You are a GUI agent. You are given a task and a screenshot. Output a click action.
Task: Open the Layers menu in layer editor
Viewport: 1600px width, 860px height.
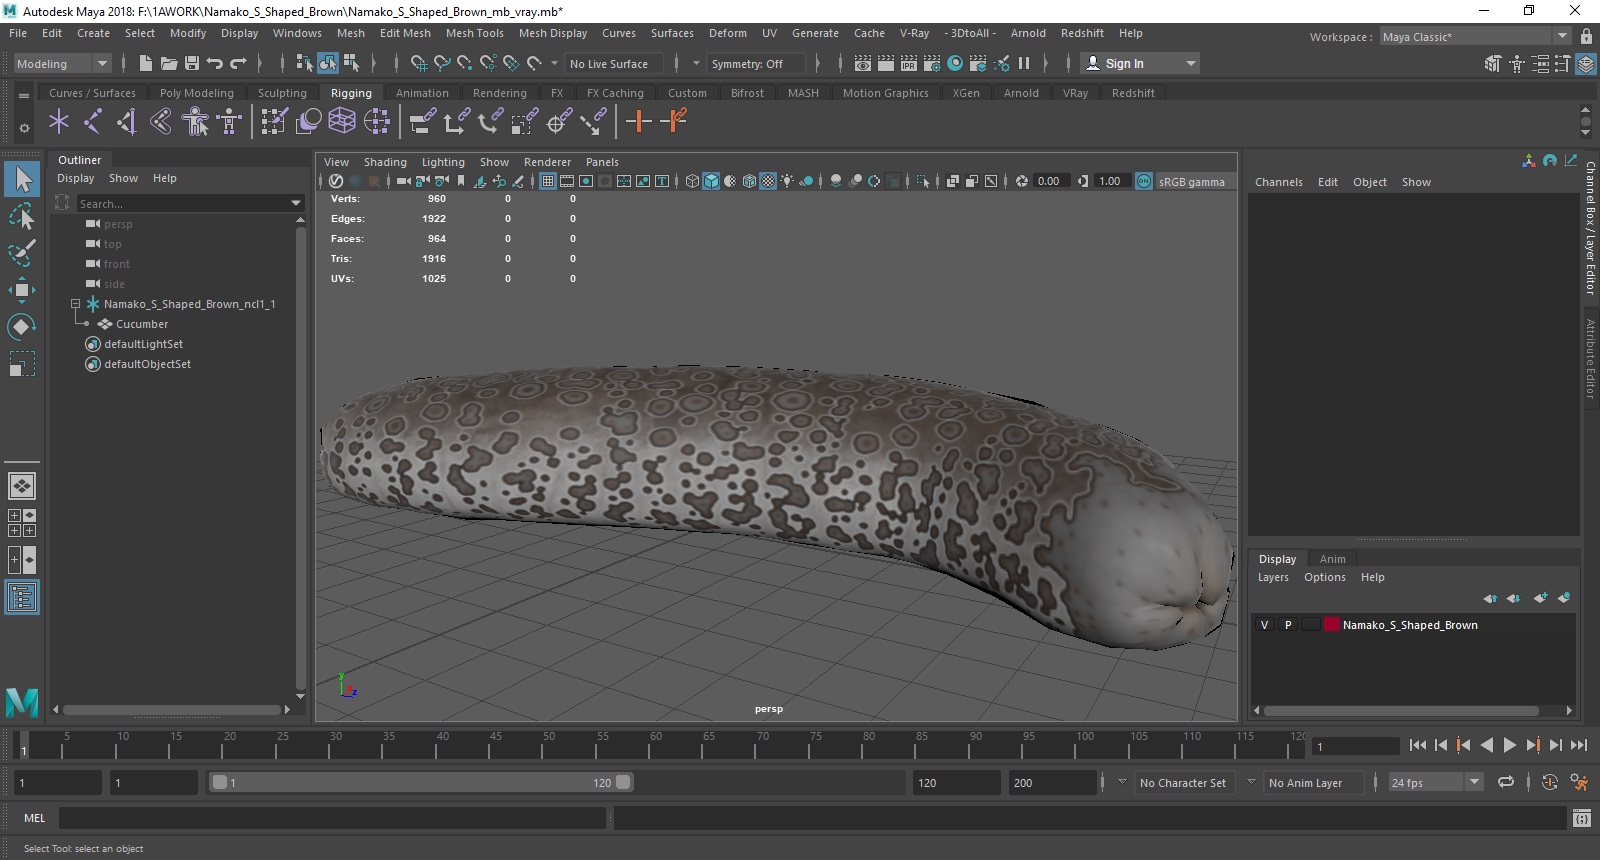[x=1273, y=577]
